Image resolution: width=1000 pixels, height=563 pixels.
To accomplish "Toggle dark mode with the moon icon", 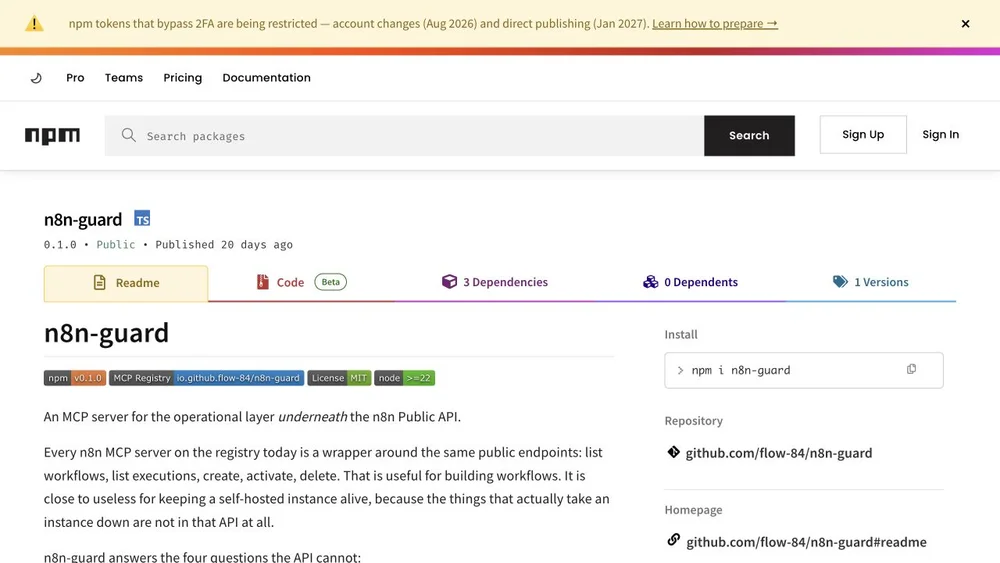I will [36, 78].
